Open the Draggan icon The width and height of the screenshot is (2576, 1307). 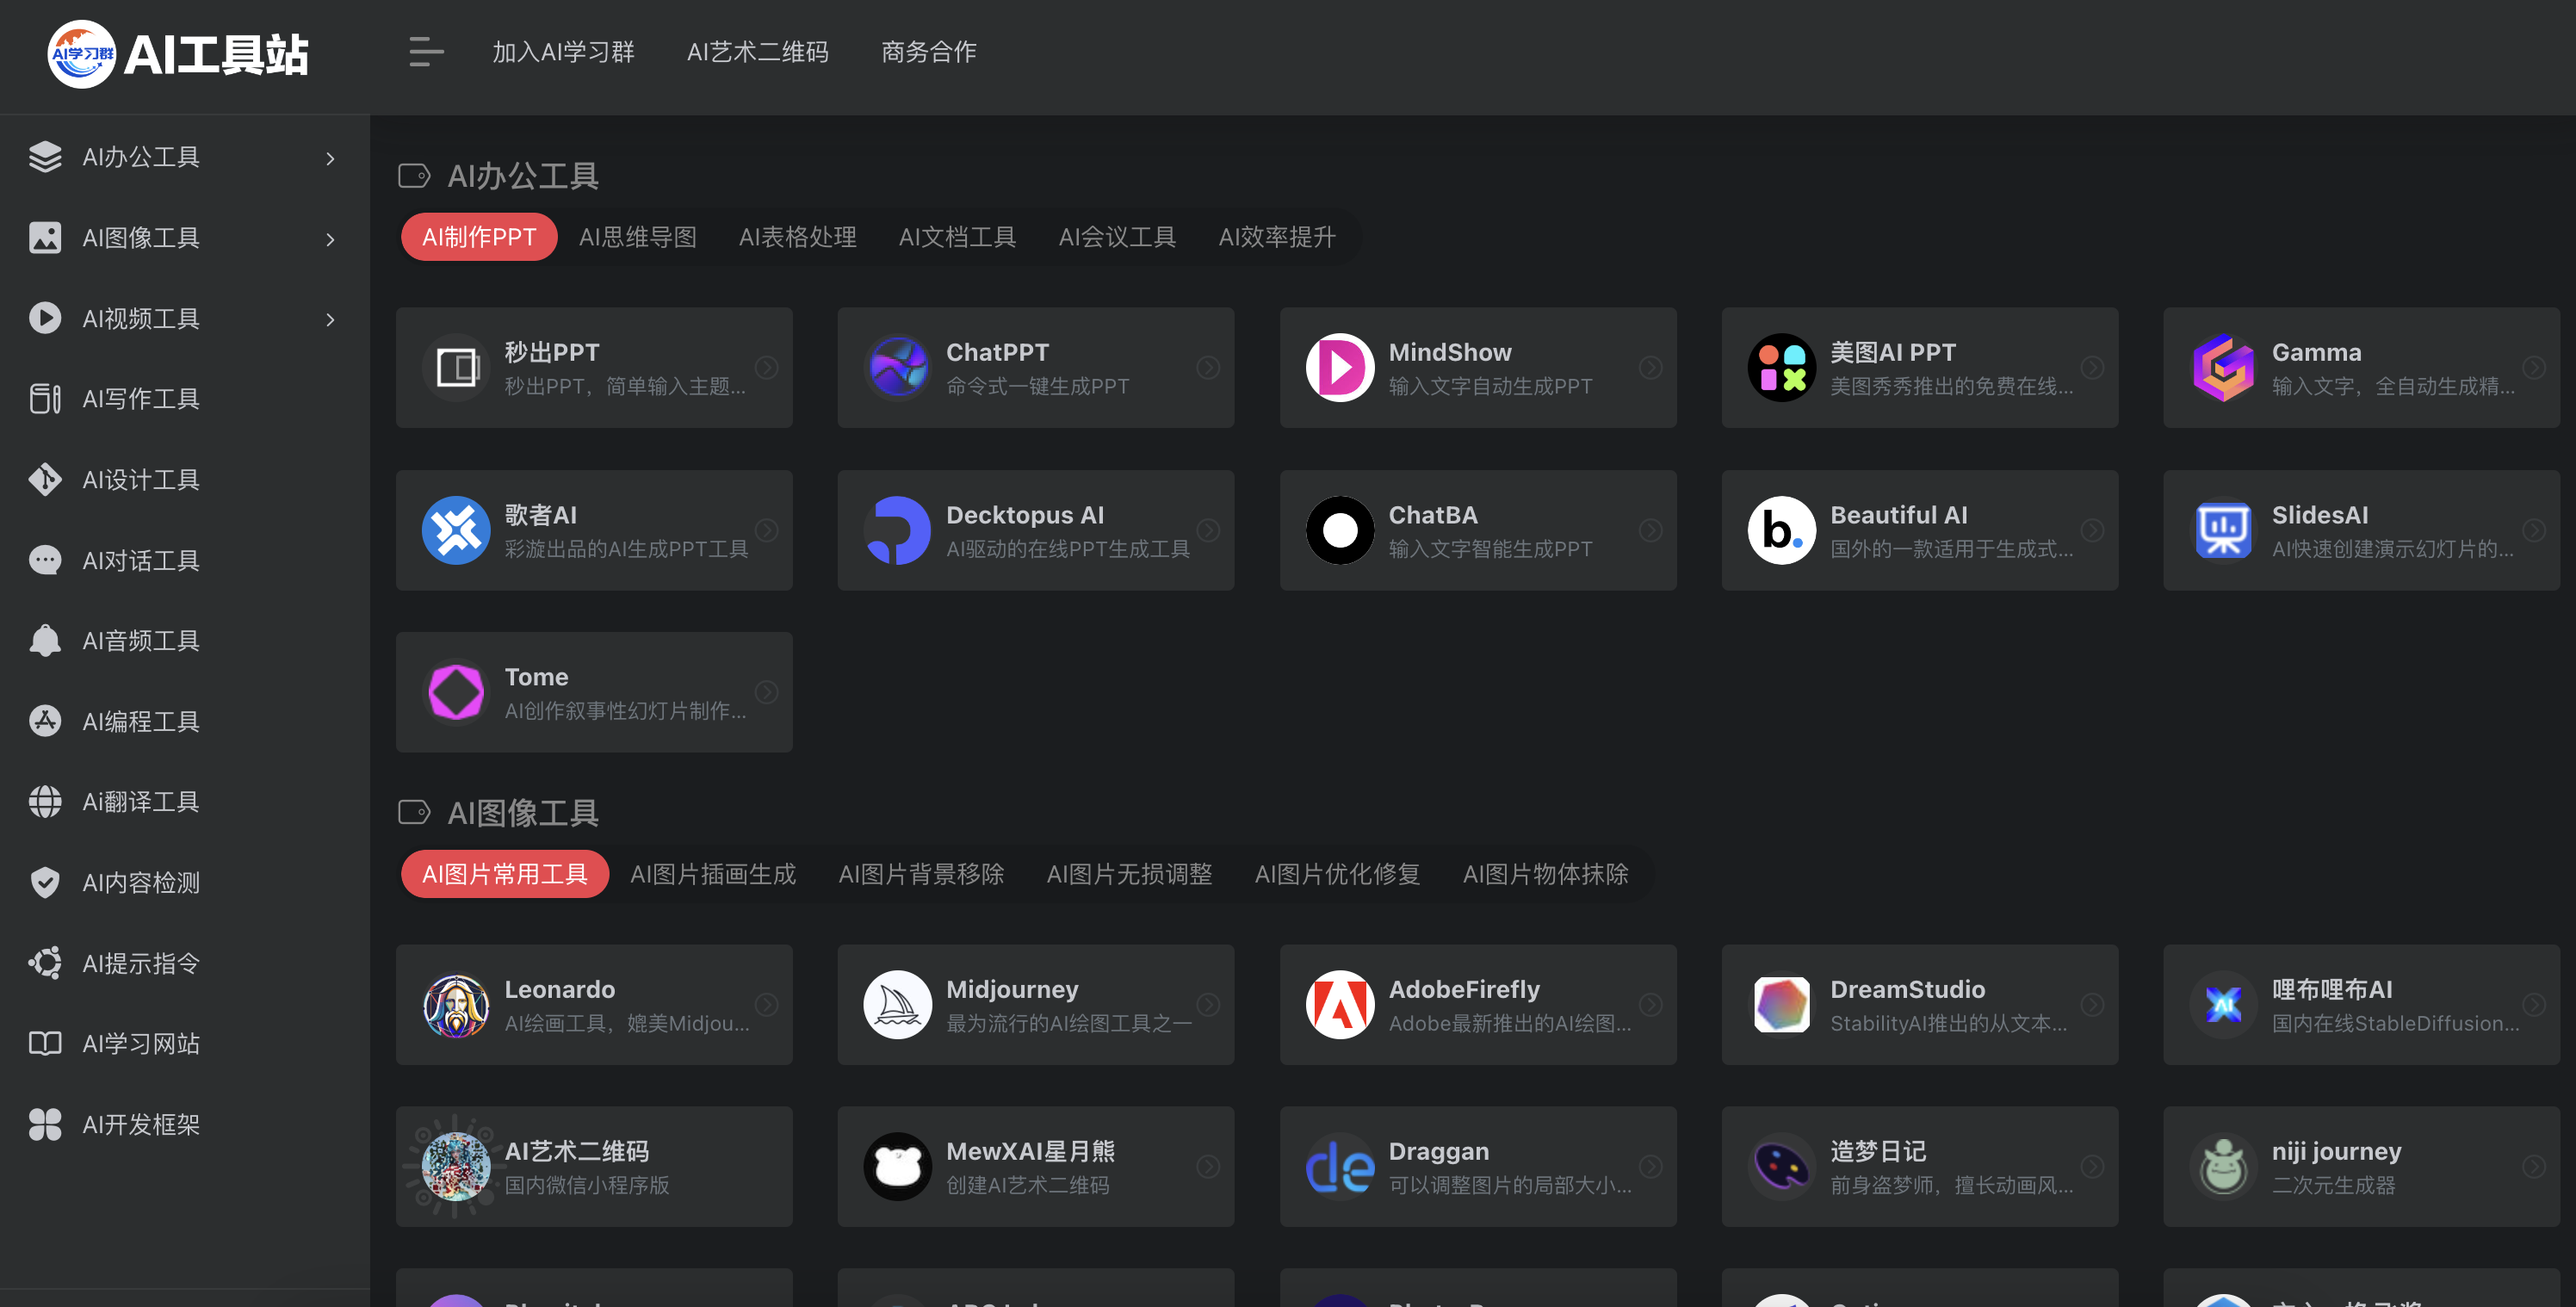(1340, 1166)
